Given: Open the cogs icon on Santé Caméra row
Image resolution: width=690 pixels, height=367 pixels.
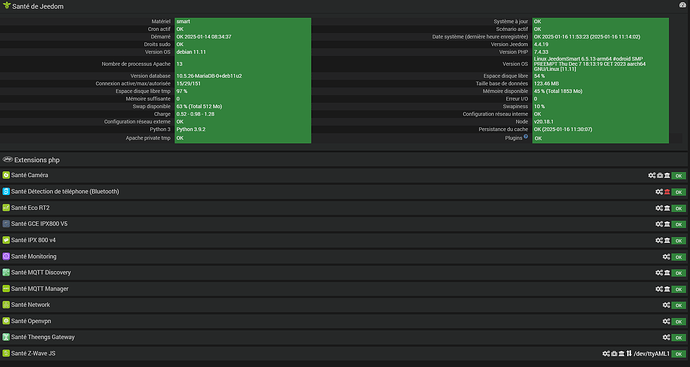Looking at the screenshot, I should pos(652,175).
